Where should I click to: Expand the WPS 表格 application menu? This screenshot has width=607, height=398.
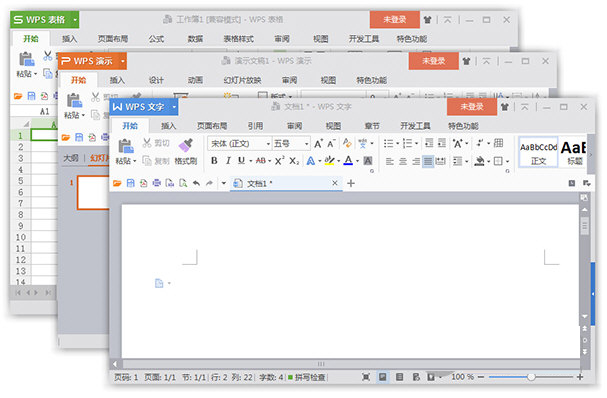pyautogui.click(x=75, y=20)
